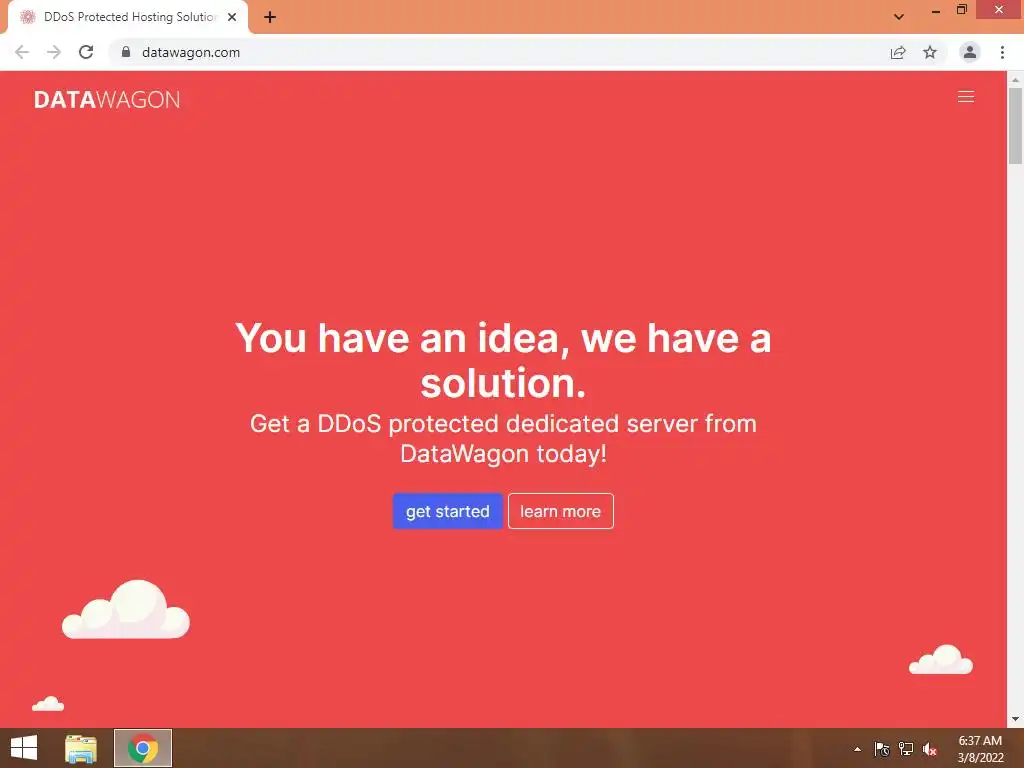Open the Chrome profile avatar menu

click(x=970, y=52)
